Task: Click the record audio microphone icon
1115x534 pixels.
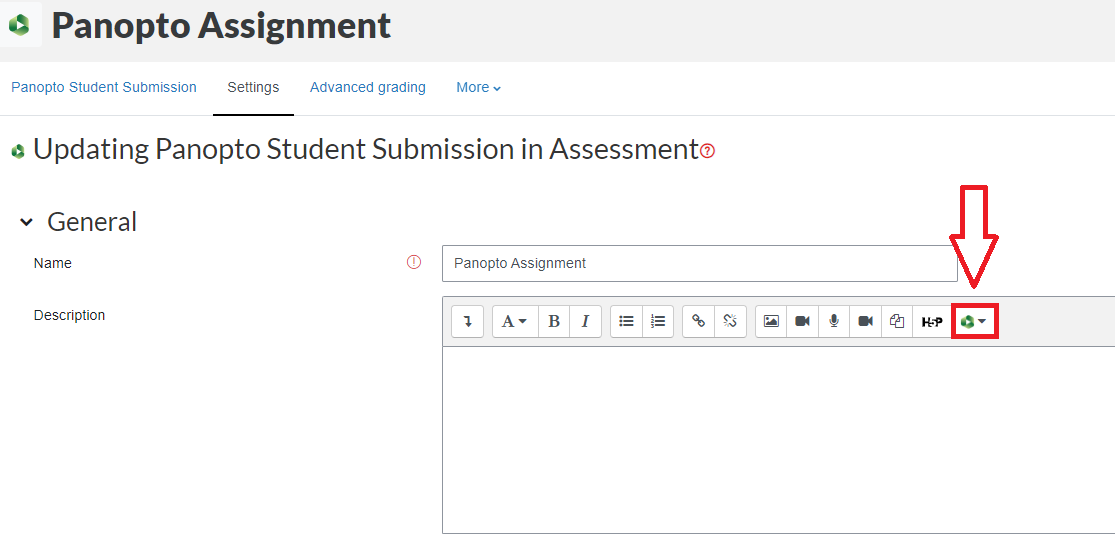Action: (834, 321)
